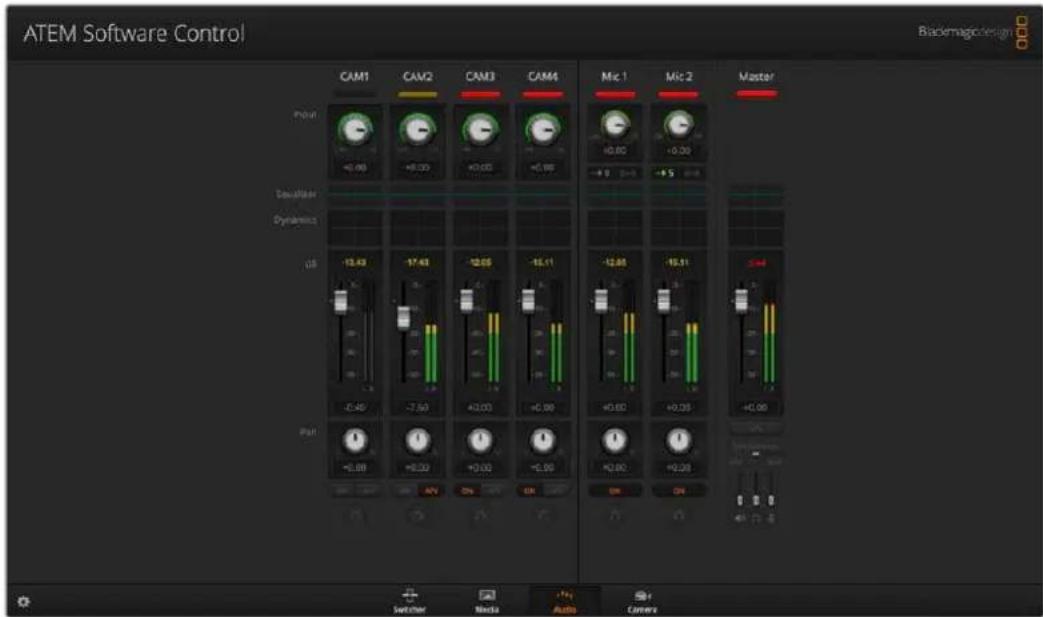Mute Mic 1 via its ON button
This screenshot has width=1043, height=617.
tap(615, 491)
